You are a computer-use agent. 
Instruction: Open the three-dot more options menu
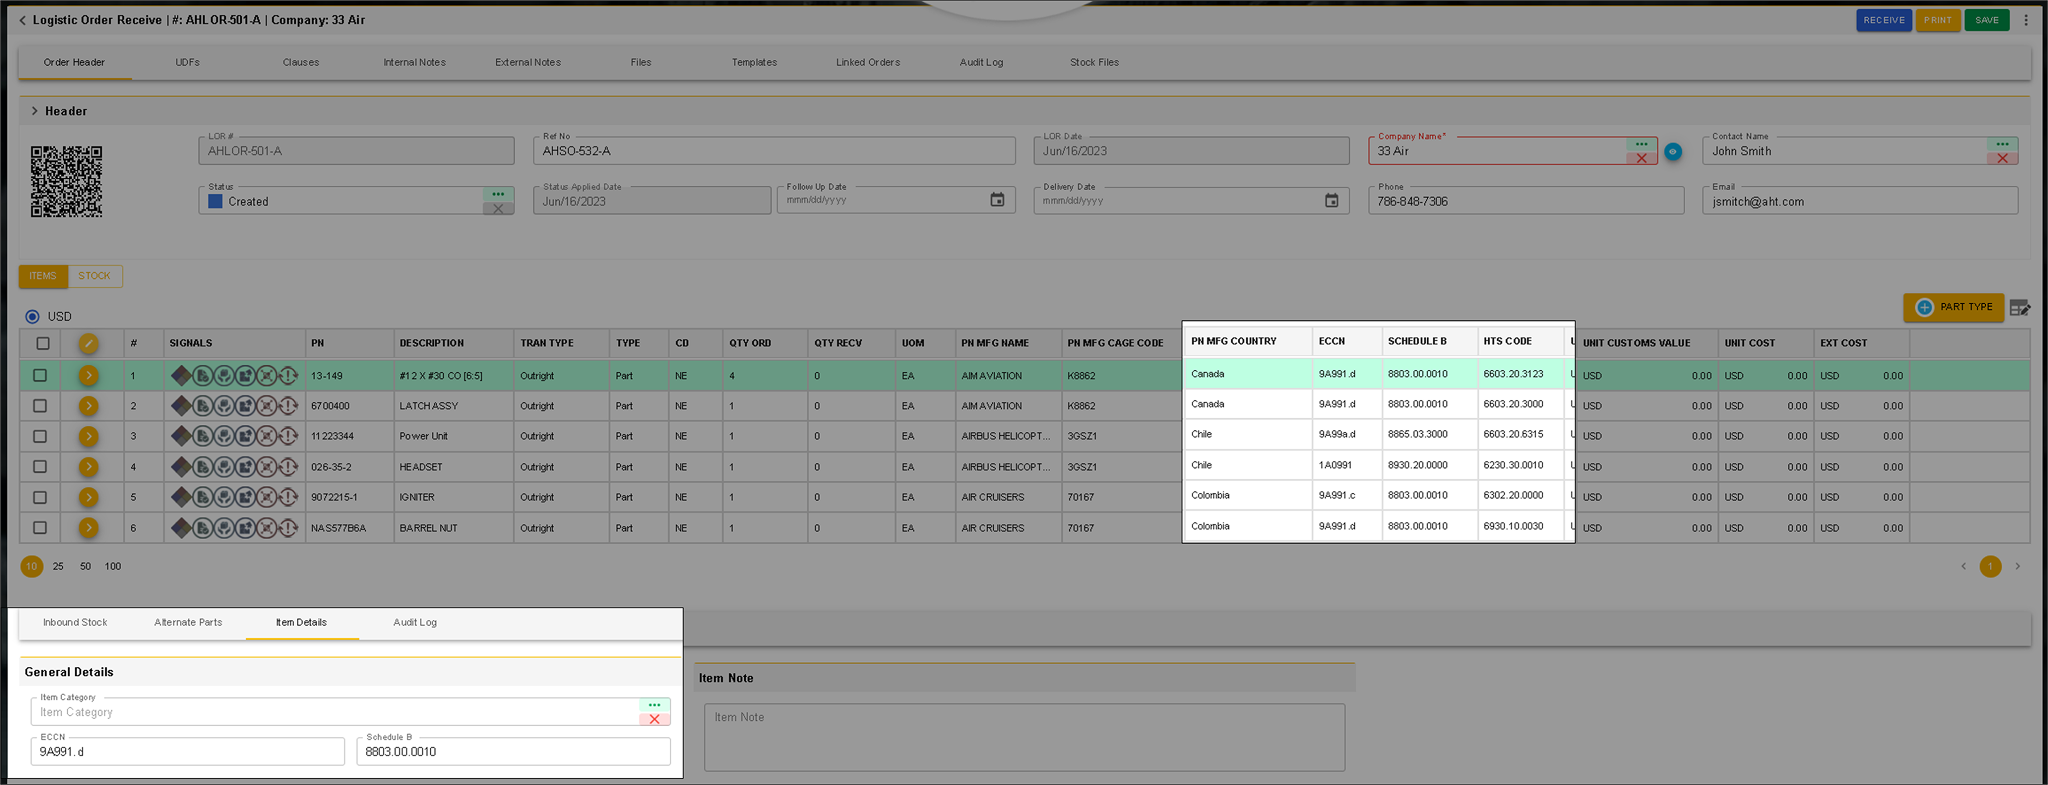(x=2026, y=20)
